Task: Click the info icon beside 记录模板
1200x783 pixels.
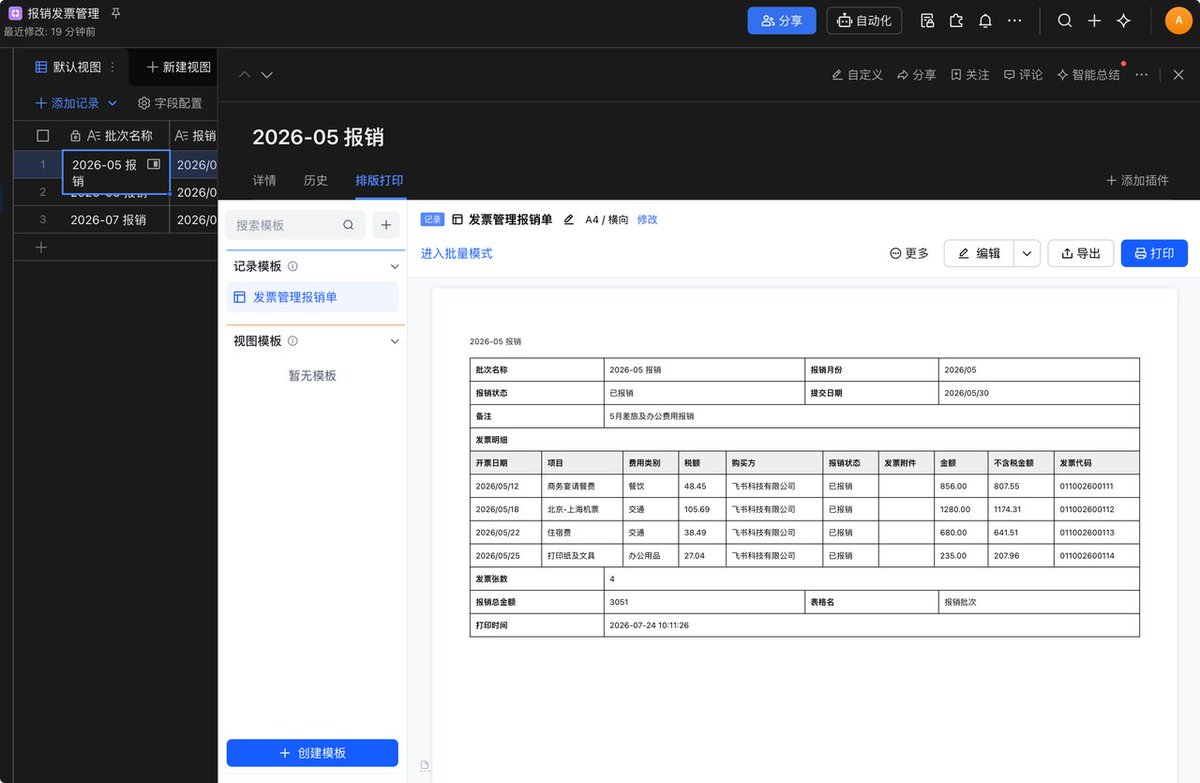Action: point(293,267)
